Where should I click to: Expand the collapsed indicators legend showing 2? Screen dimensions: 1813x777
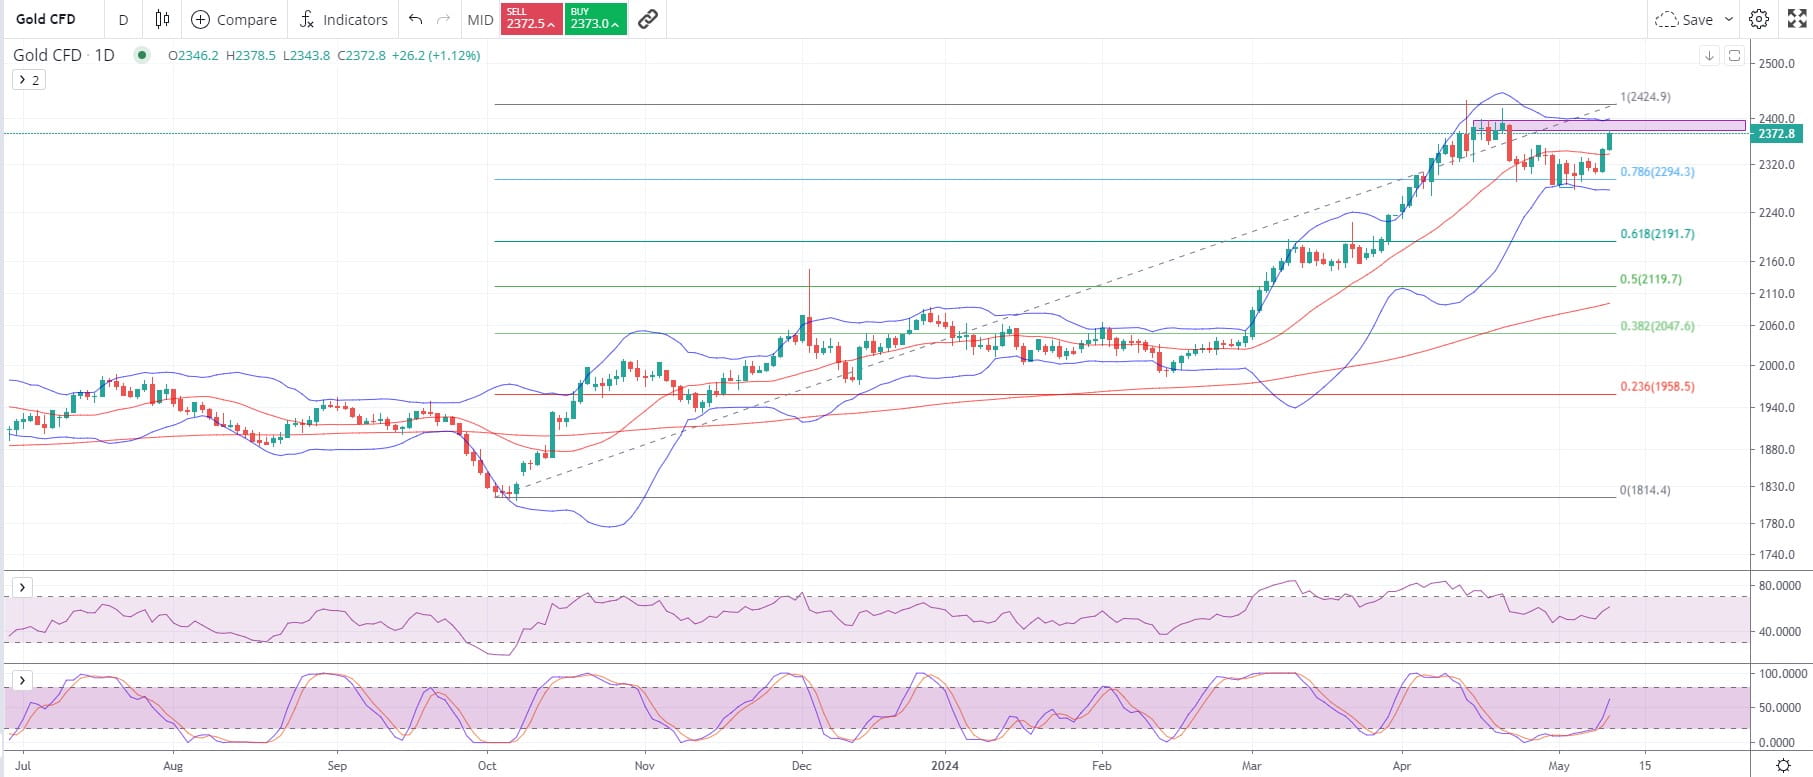(28, 80)
